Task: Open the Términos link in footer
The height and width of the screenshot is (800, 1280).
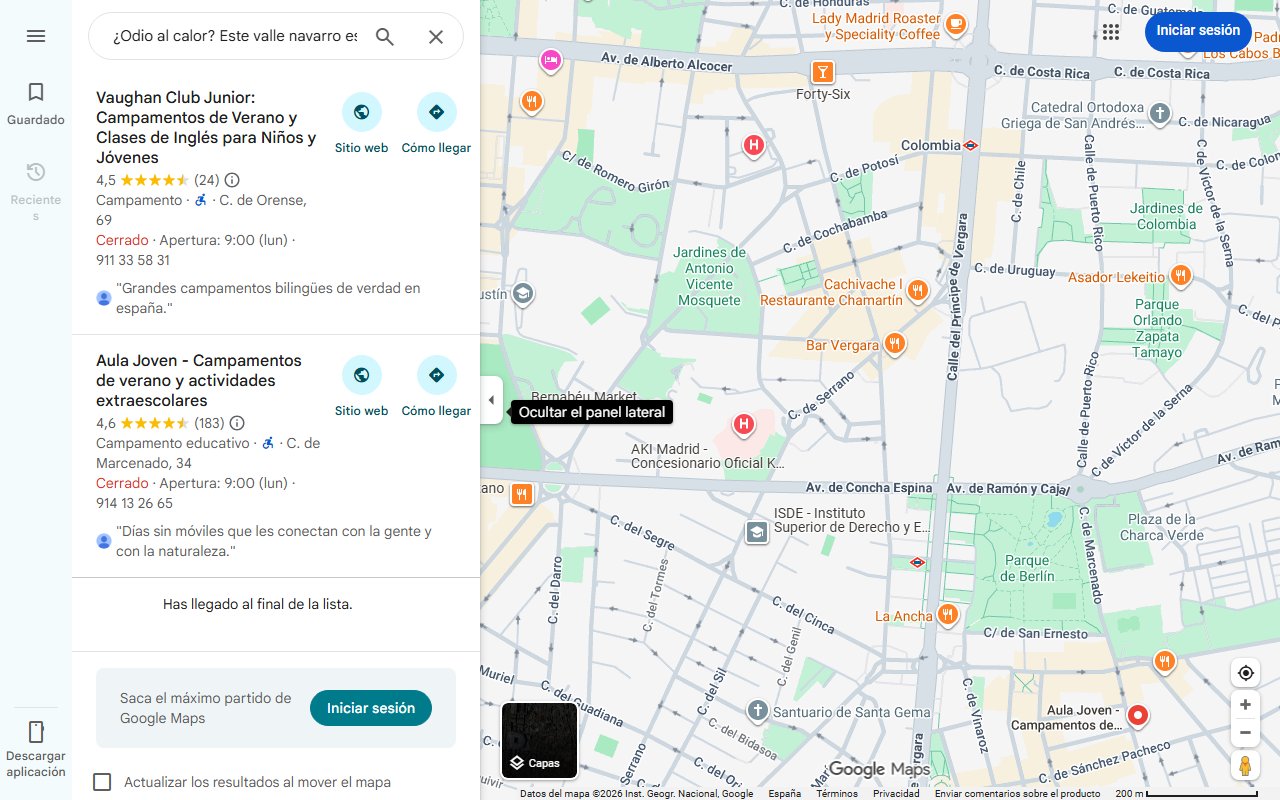Action: tap(836, 794)
